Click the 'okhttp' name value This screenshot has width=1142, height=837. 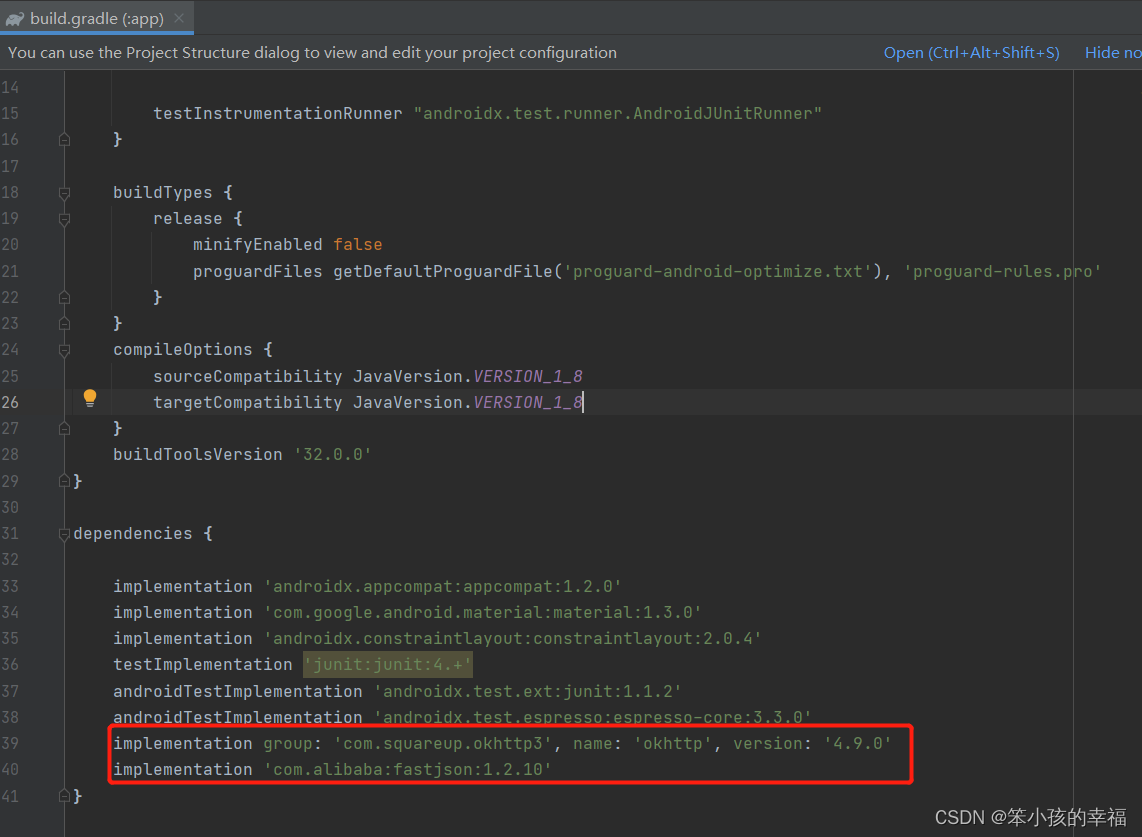coord(672,743)
